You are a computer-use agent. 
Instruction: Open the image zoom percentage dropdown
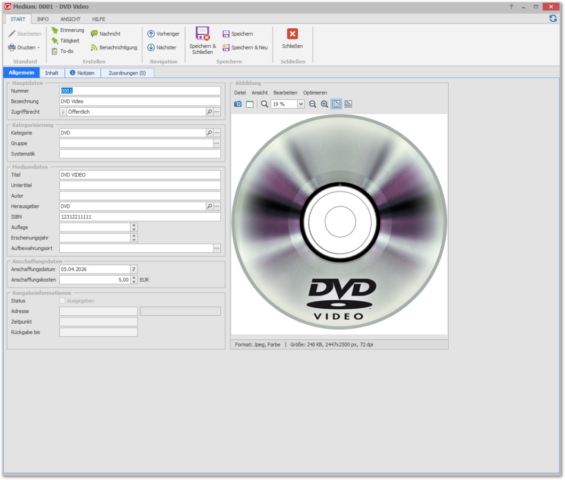click(x=301, y=104)
